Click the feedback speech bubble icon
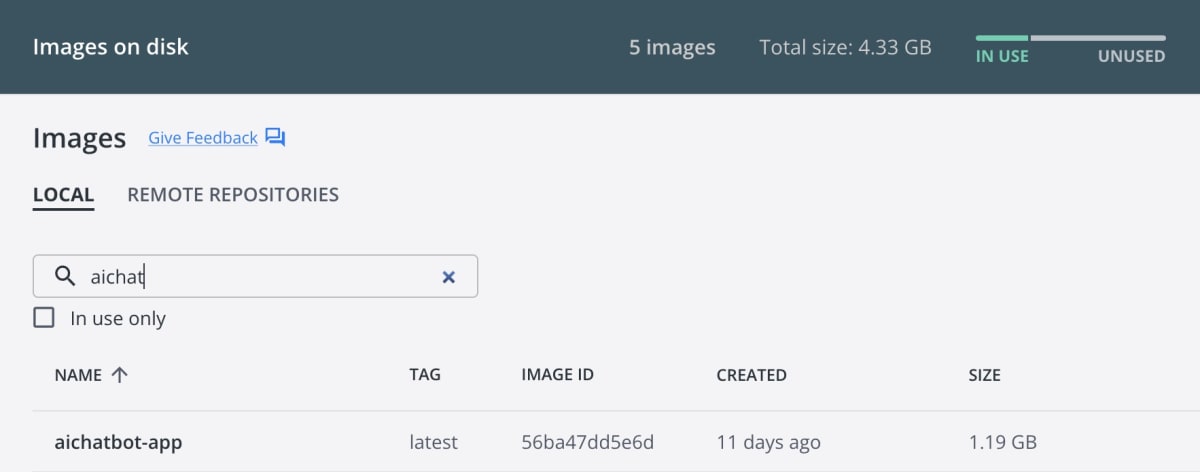This screenshot has height=472, width=1200. coord(276,138)
